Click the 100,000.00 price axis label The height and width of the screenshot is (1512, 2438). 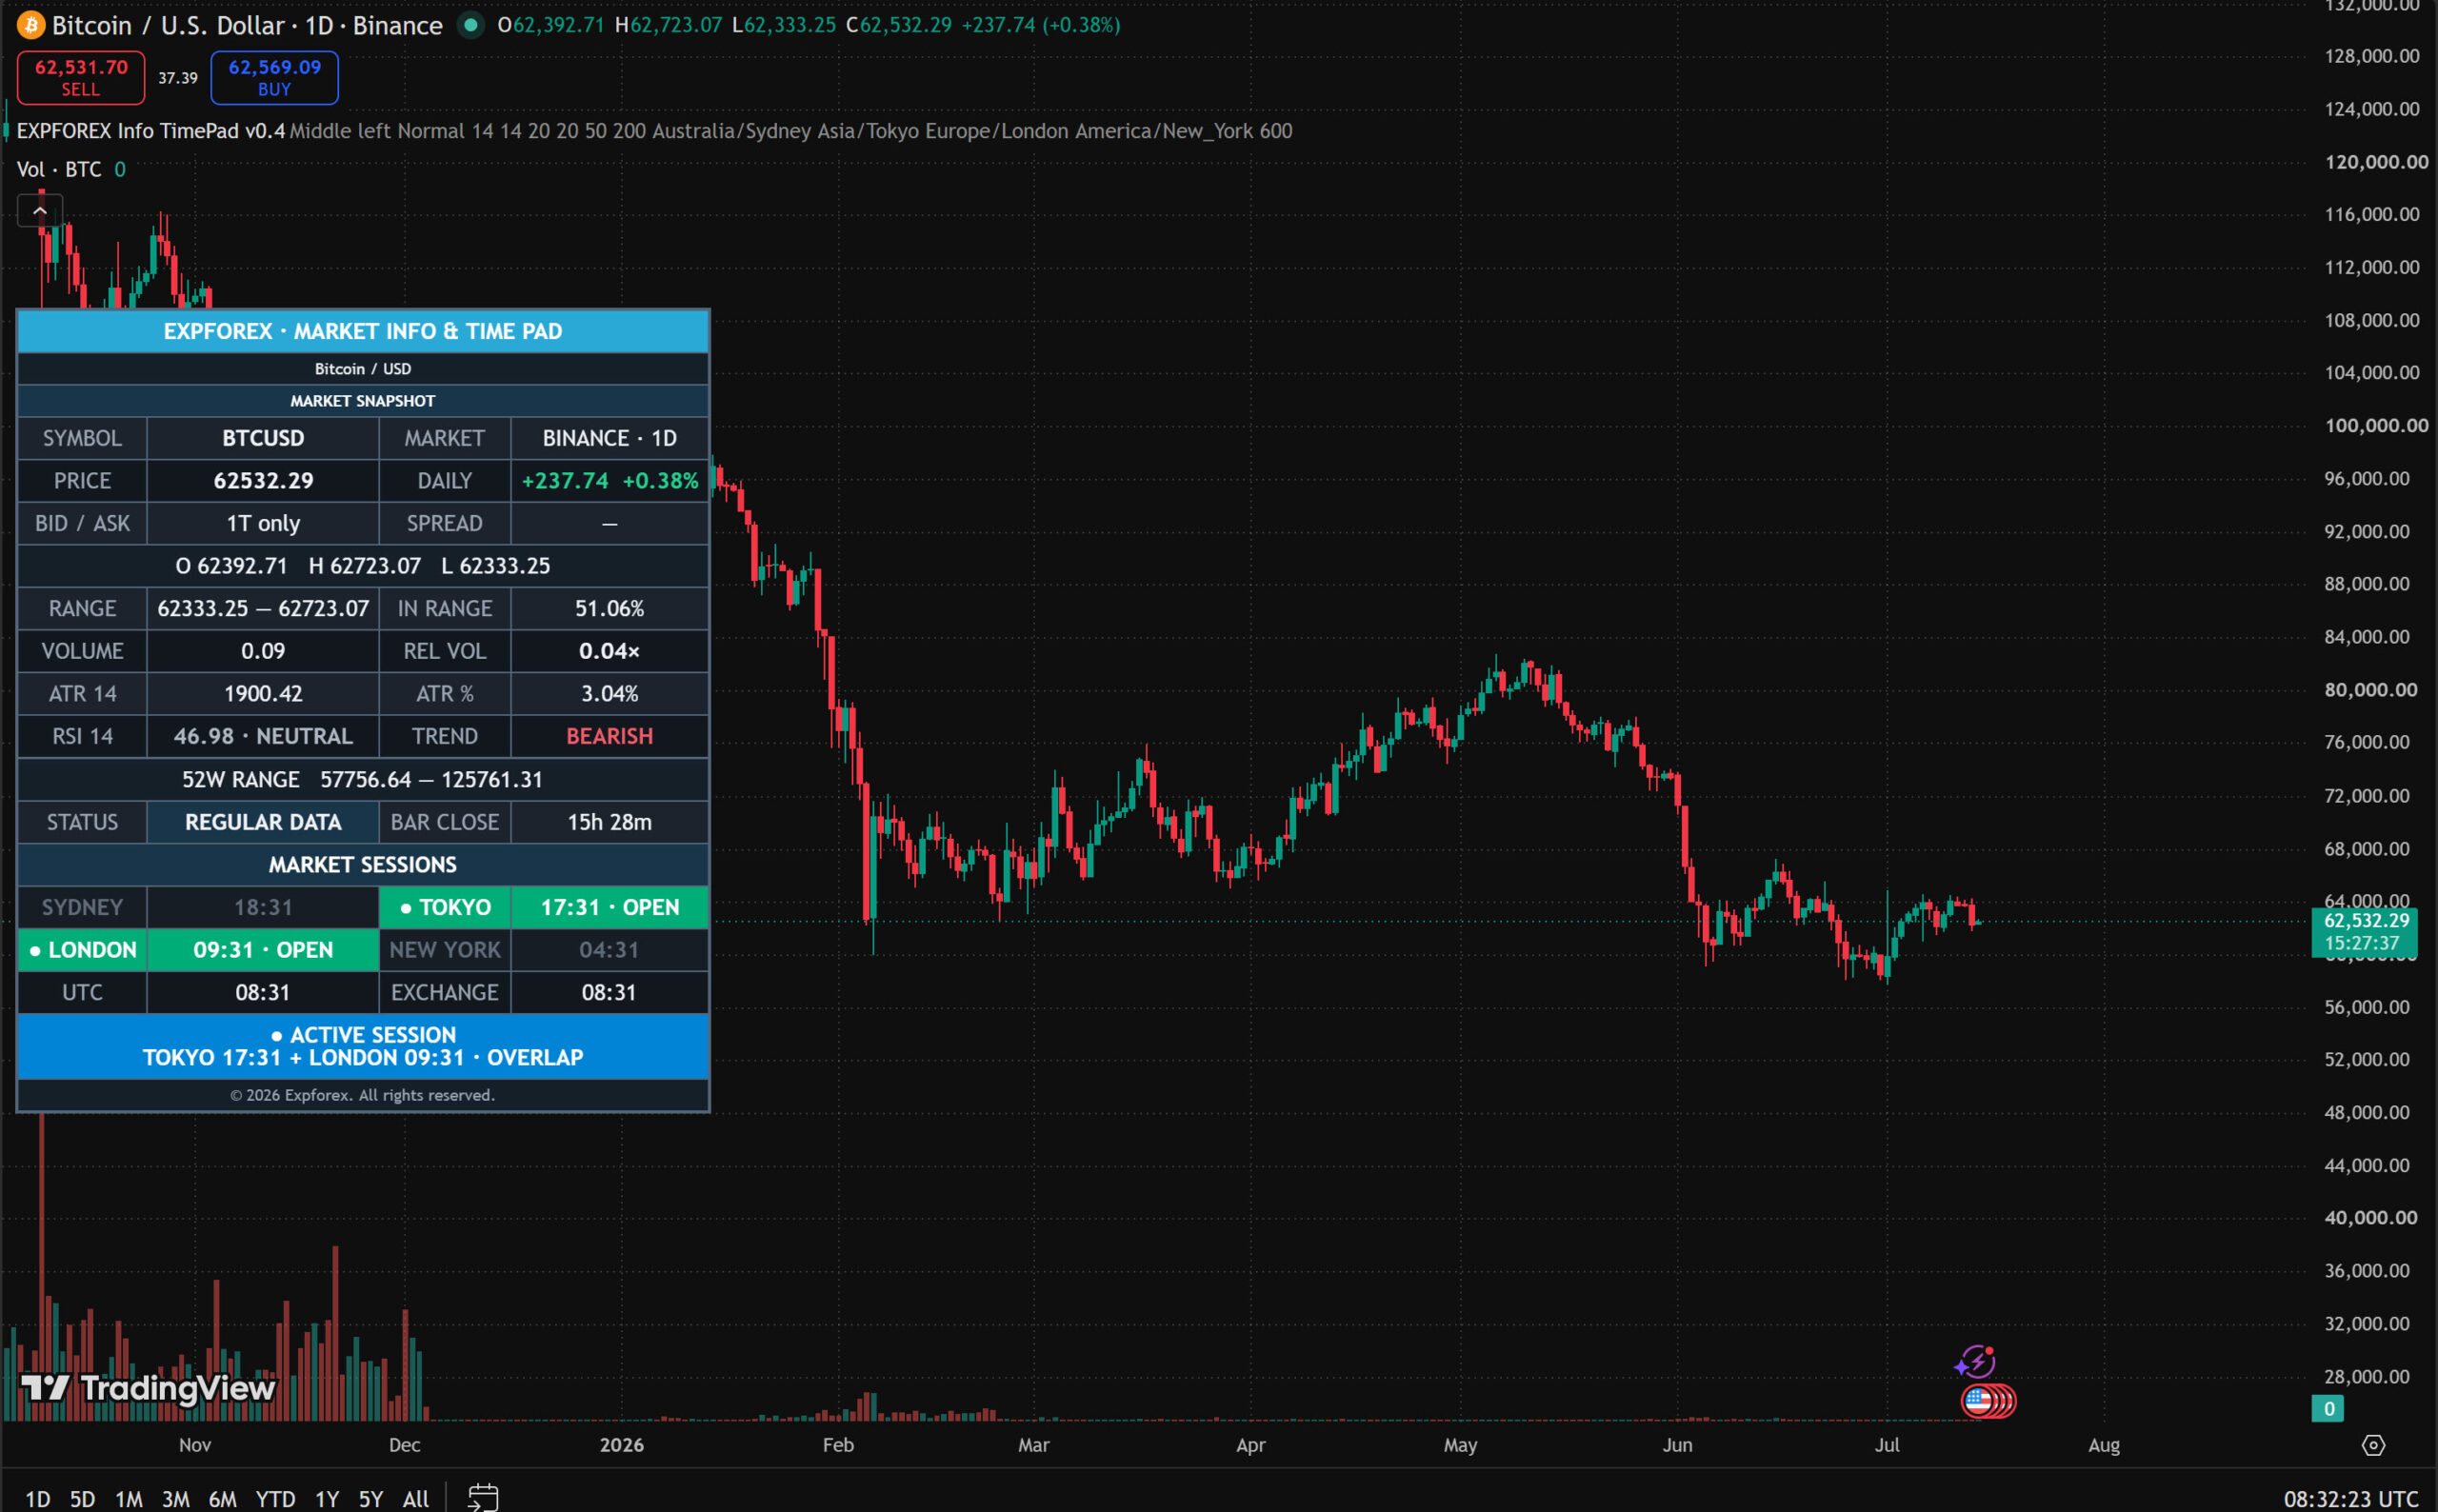point(2376,425)
